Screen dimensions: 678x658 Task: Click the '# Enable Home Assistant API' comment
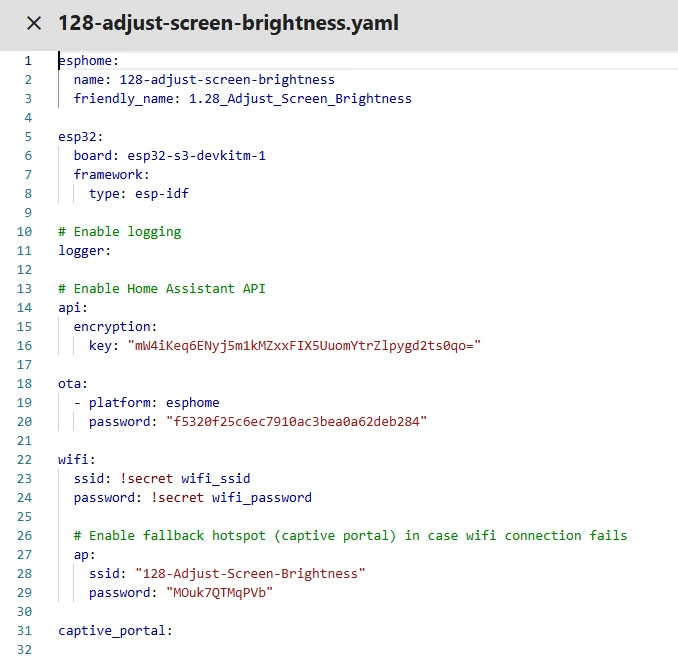pos(161,289)
